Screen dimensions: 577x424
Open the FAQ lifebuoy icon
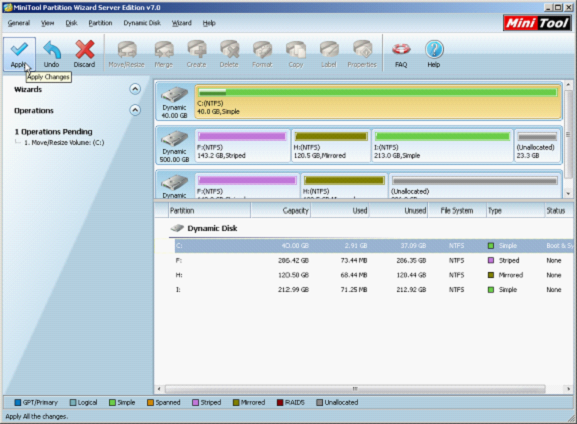pyautogui.click(x=401, y=49)
